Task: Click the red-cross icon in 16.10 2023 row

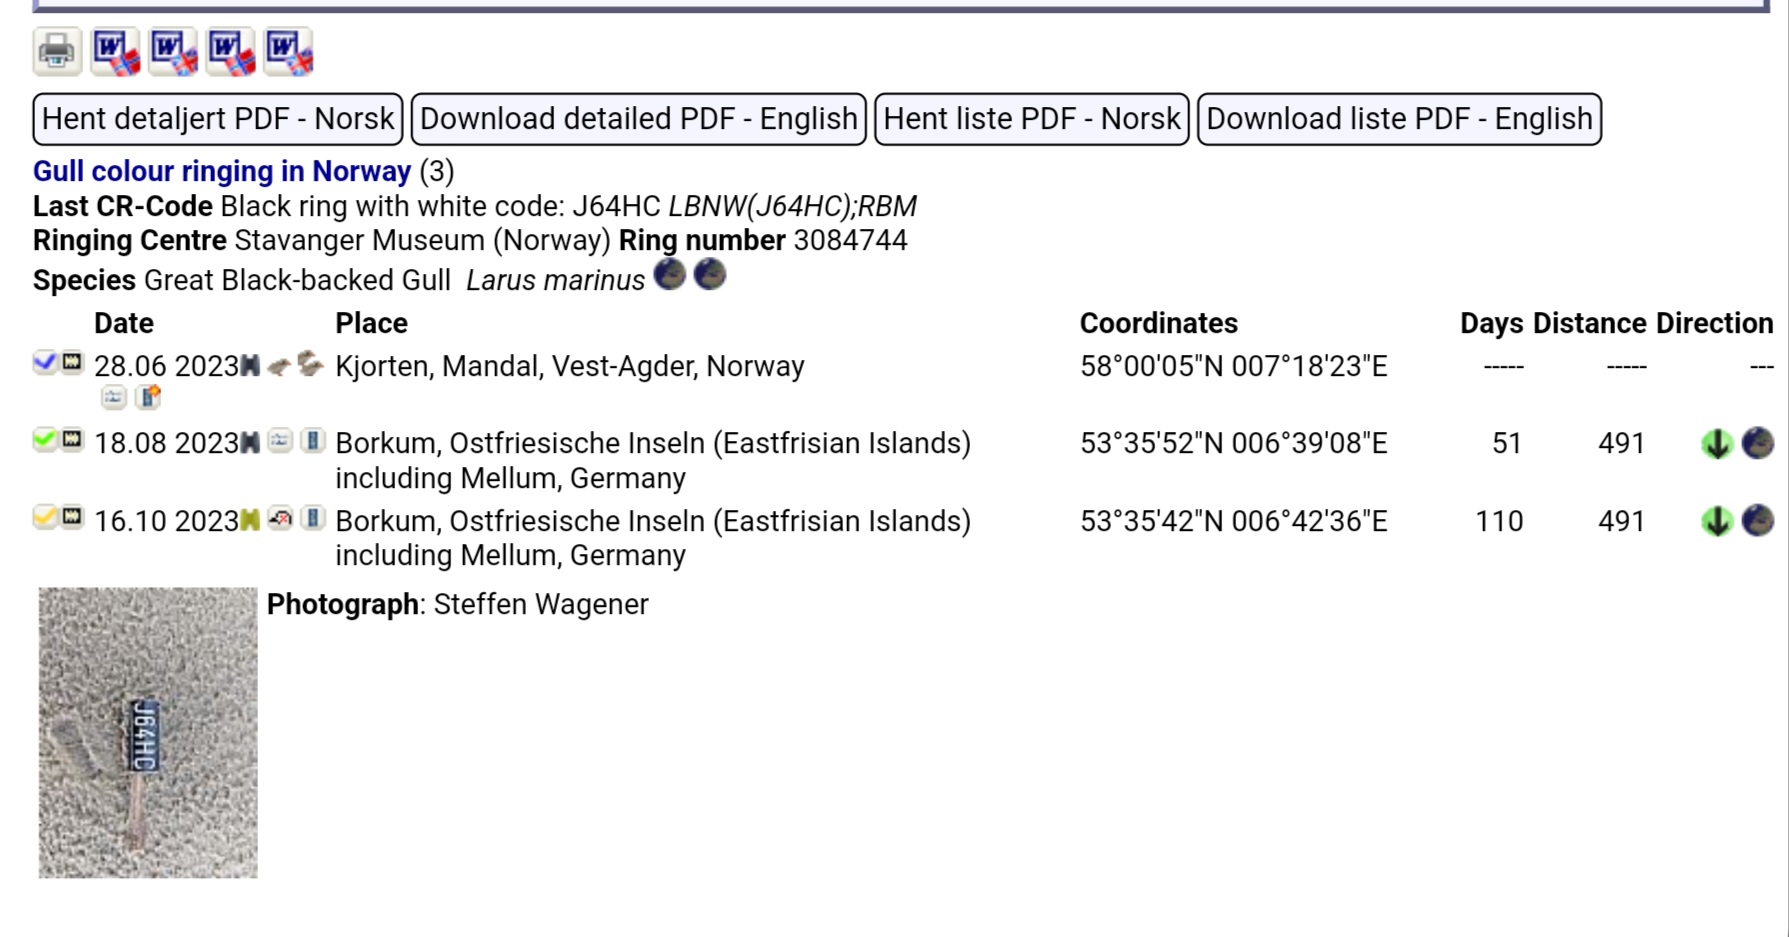Action: 280,519
